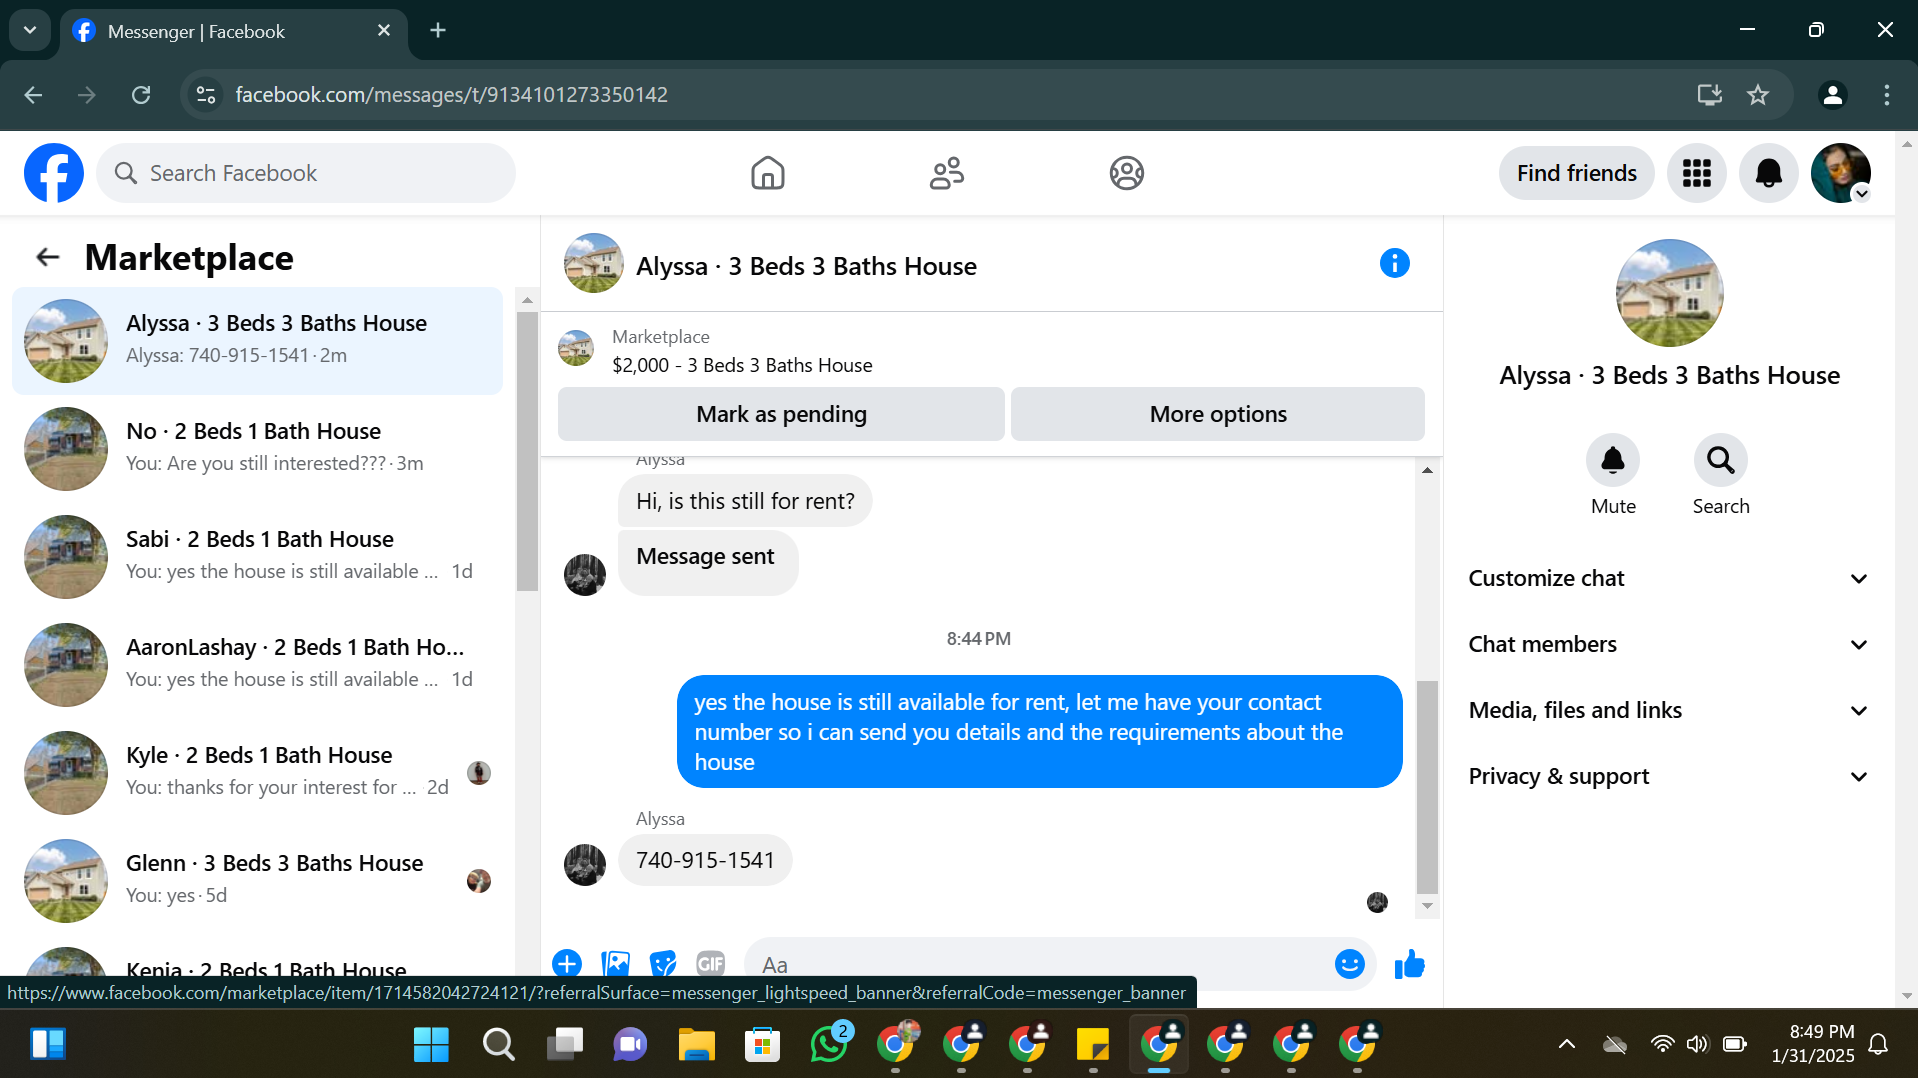Screen dimensions: 1918x1078
Task: Open the Friends icon in top navigation
Action: click(946, 173)
